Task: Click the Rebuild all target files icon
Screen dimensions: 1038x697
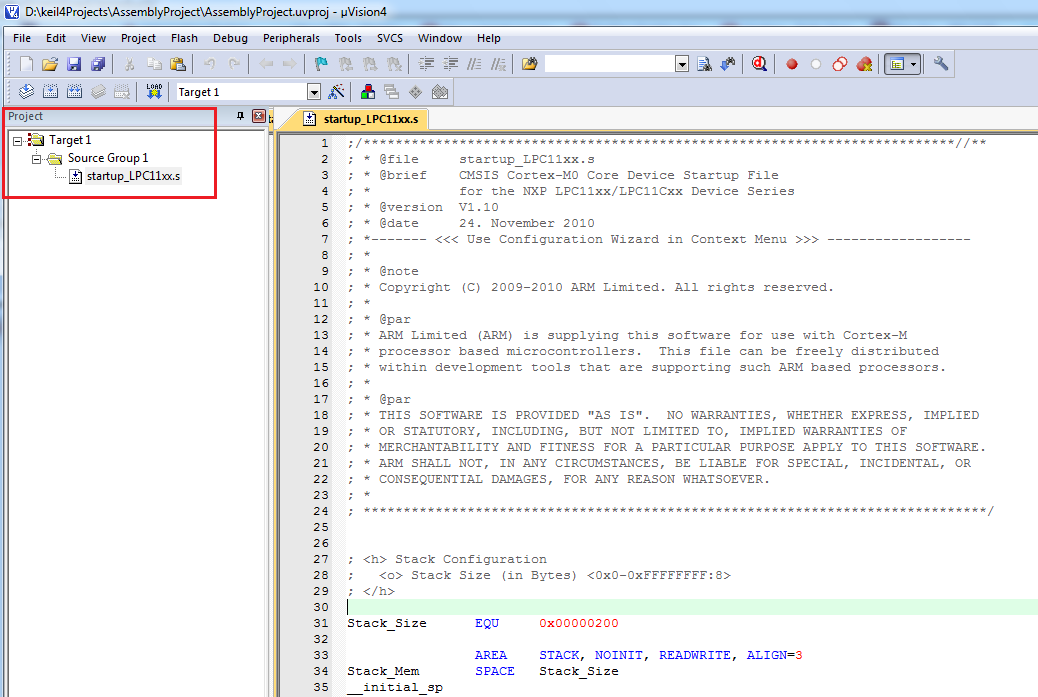Action: [74, 92]
